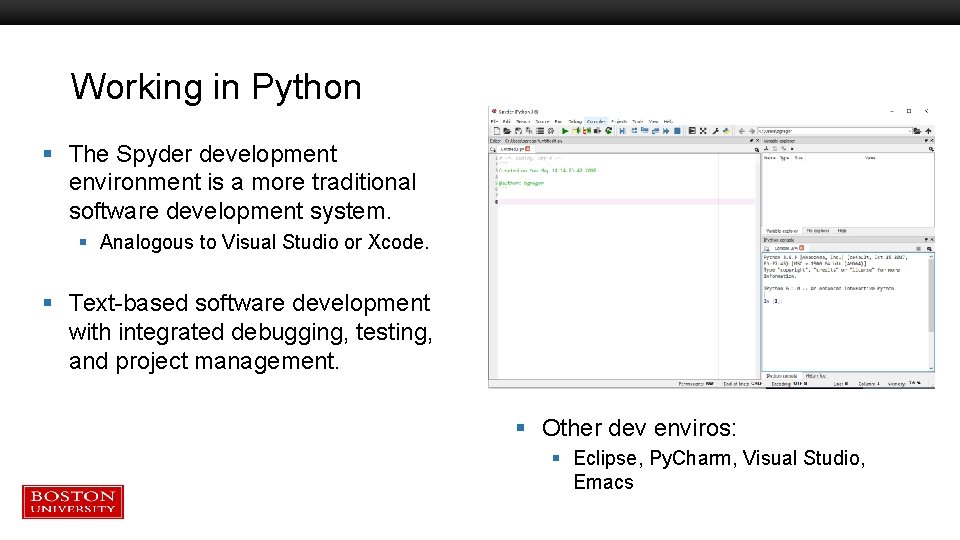
Task: Switch to the Help pane tab
Action: click(x=842, y=231)
